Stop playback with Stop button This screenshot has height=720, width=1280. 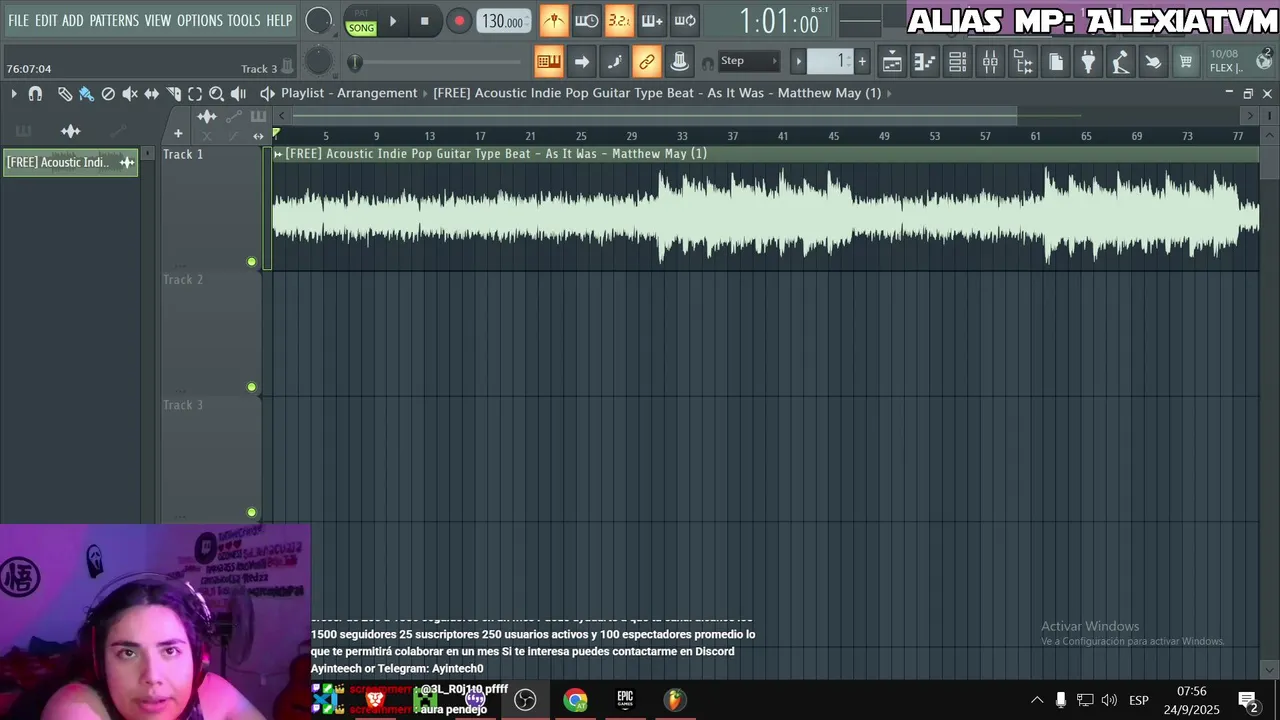pos(425,21)
